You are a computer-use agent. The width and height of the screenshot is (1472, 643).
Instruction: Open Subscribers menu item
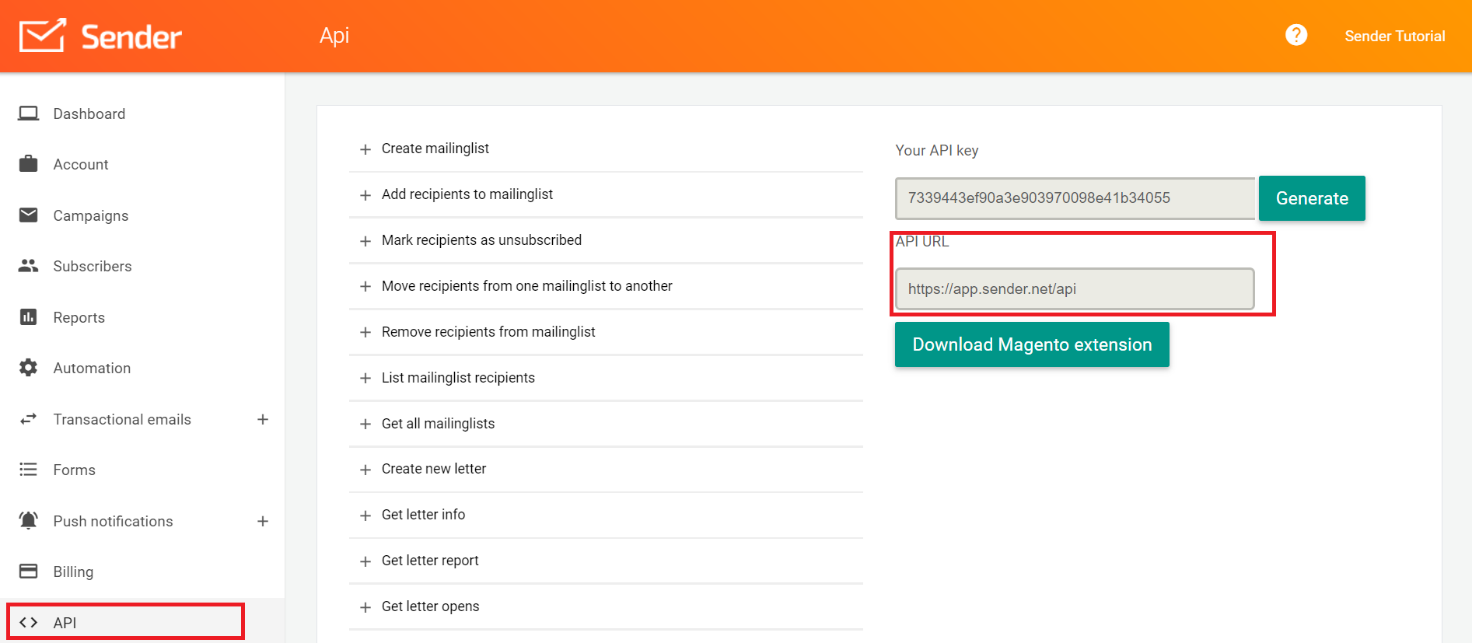coord(92,266)
